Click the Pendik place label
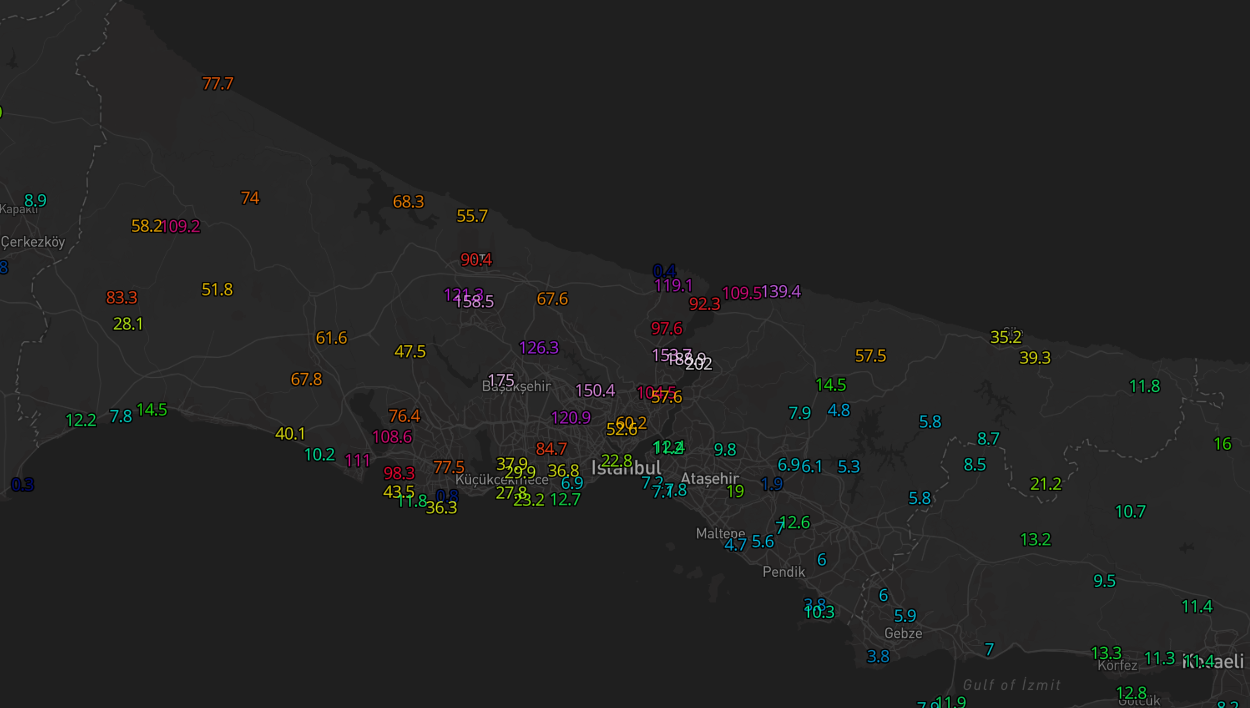Screen dimensions: 1250x708 click(x=784, y=572)
